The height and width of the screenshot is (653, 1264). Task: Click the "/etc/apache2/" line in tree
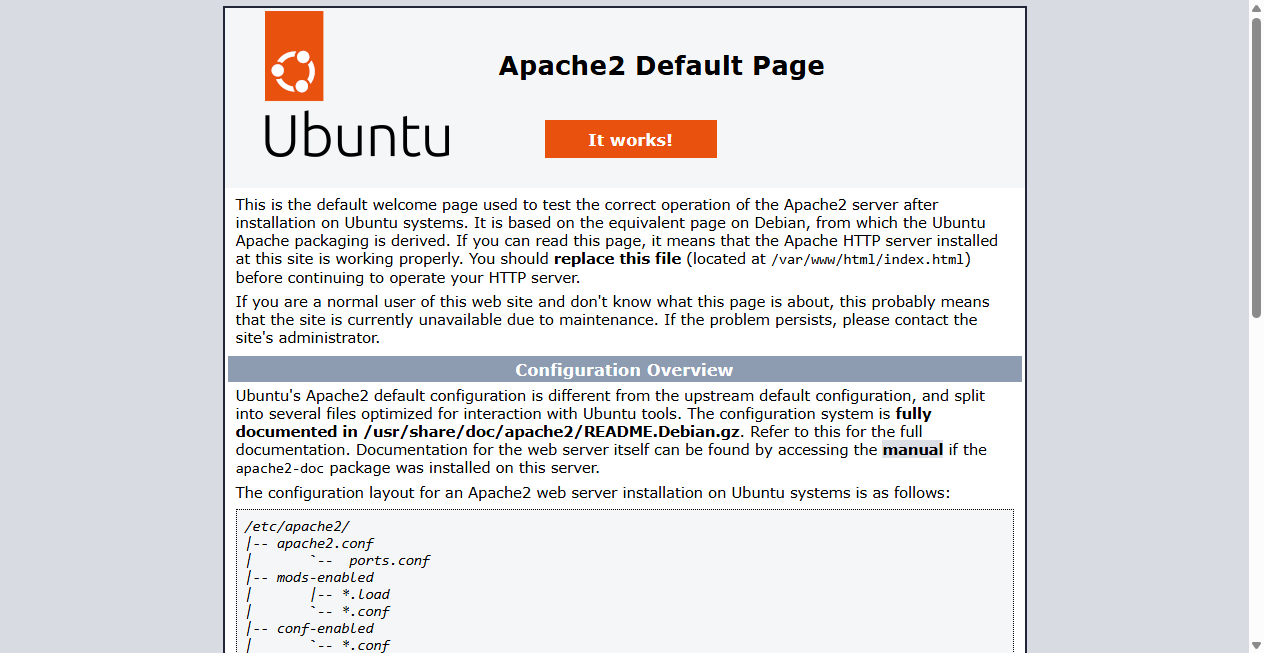coord(297,527)
